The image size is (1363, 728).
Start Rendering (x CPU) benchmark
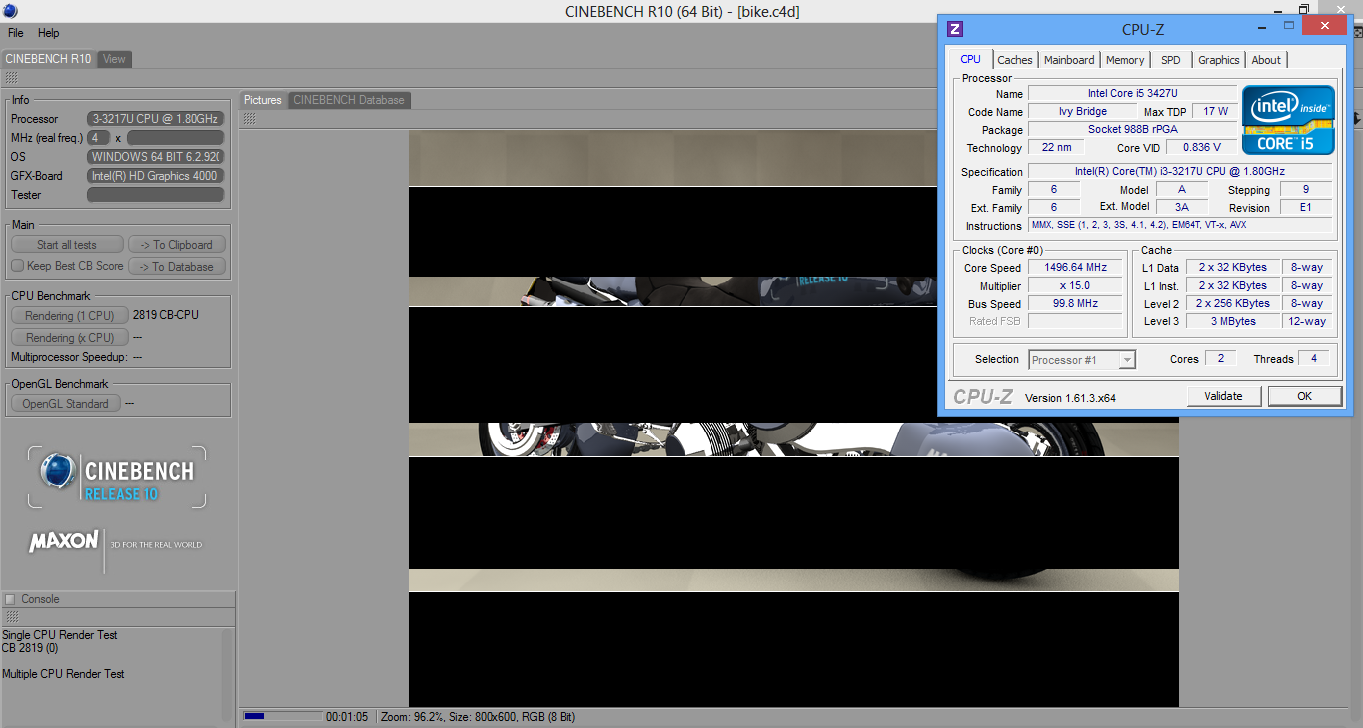coord(70,338)
